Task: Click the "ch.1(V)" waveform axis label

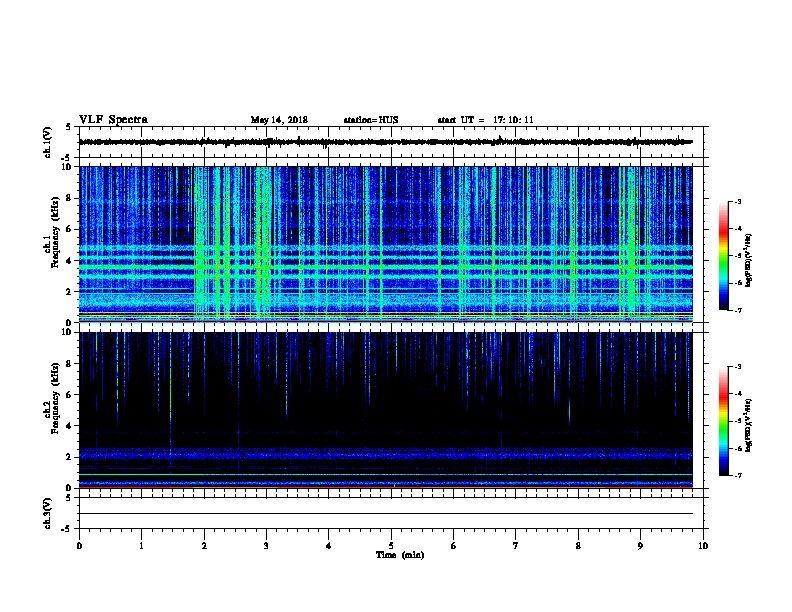Action: point(48,142)
